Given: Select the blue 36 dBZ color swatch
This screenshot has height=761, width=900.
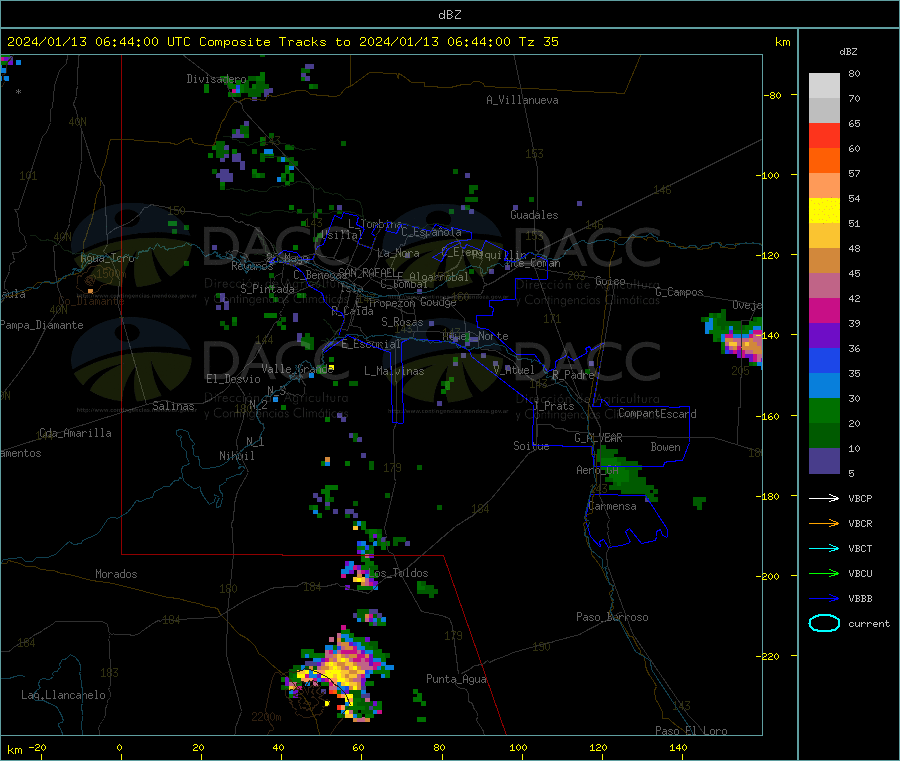Looking at the screenshot, I should click(824, 360).
